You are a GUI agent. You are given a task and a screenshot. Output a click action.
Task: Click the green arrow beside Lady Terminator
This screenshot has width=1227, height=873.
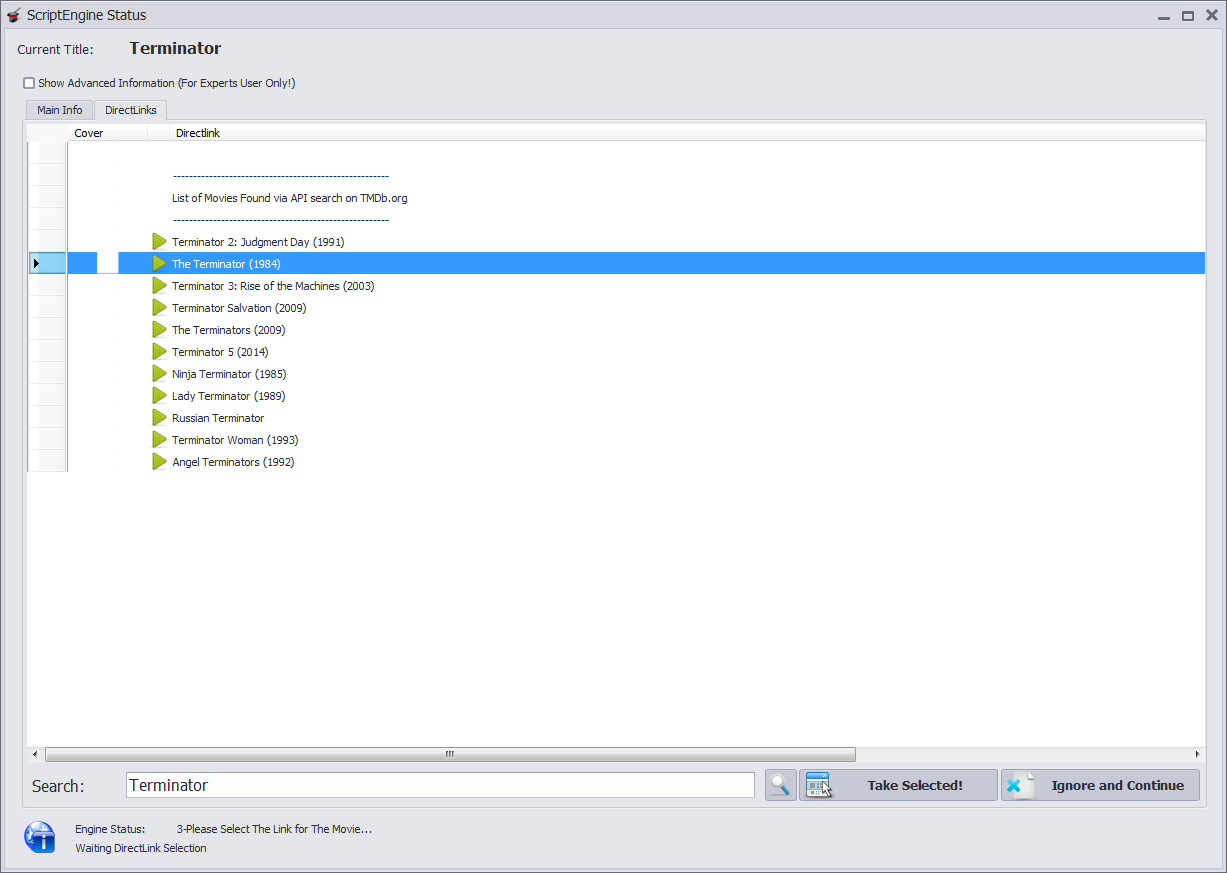click(x=159, y=396)
